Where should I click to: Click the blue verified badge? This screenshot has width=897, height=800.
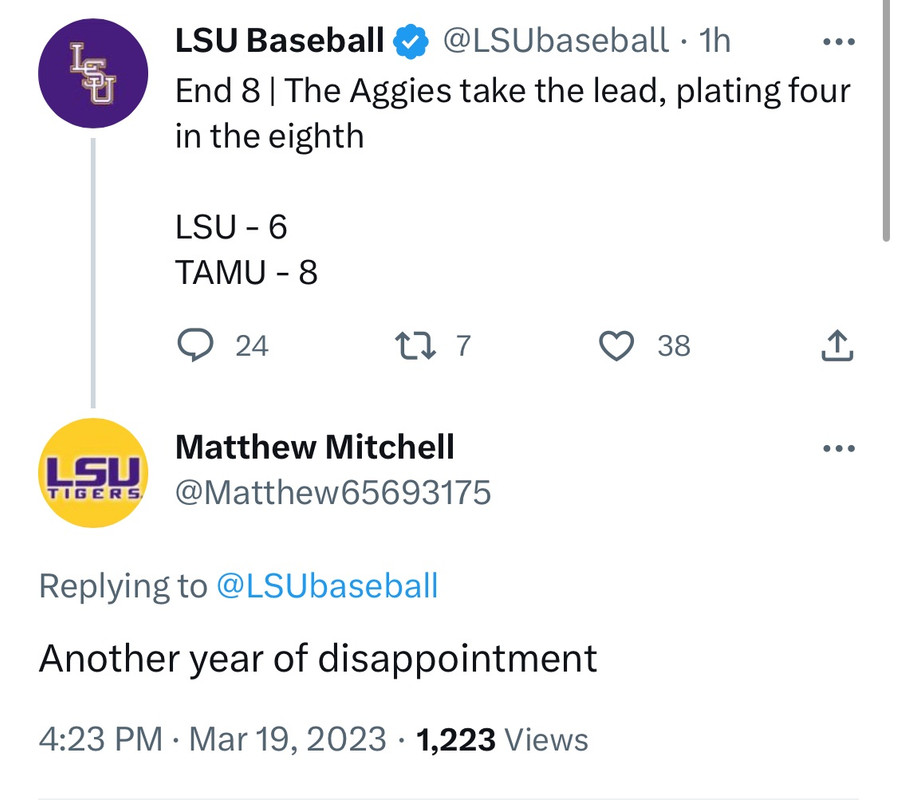410,41
